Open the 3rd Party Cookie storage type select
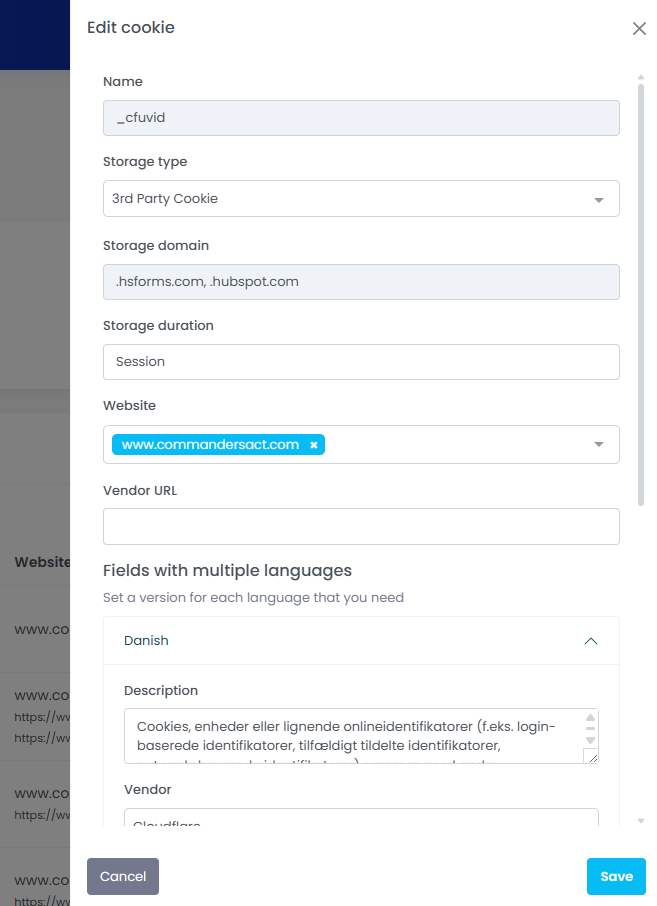Screen dimensions: 657x906 click(x=350, y=199)
